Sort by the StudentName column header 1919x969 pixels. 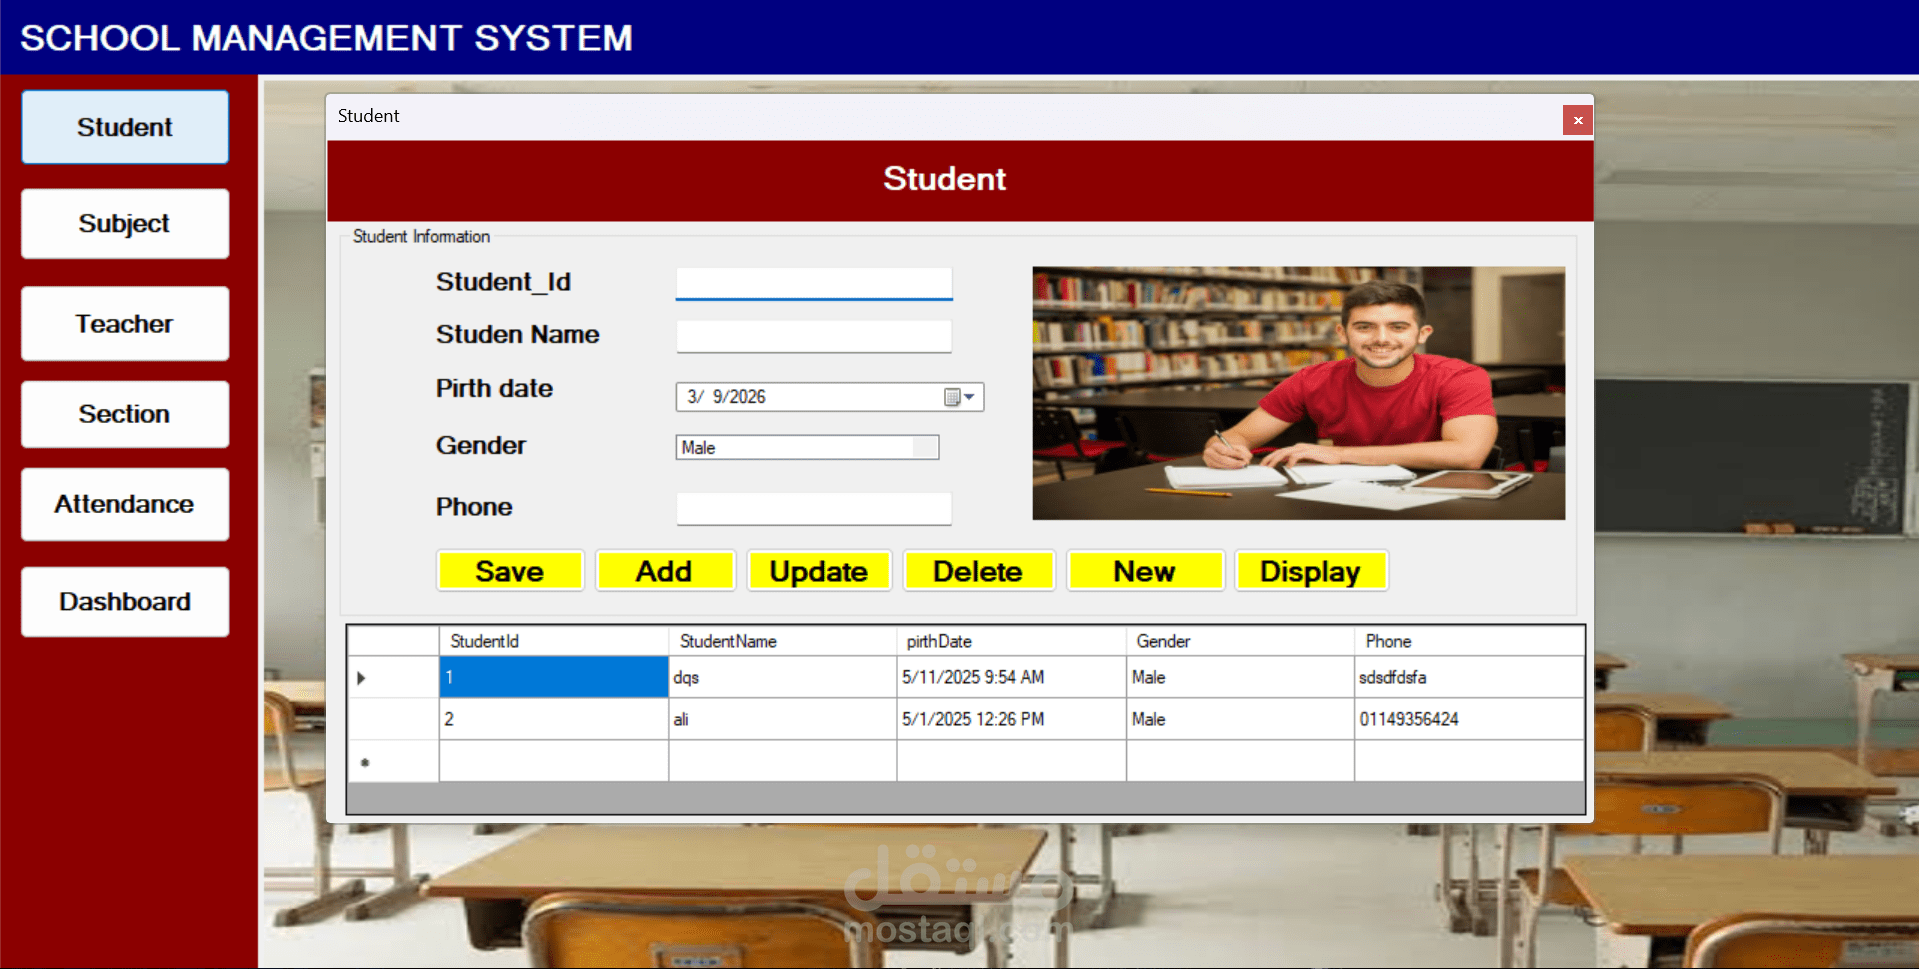click(x=728, y=640)
